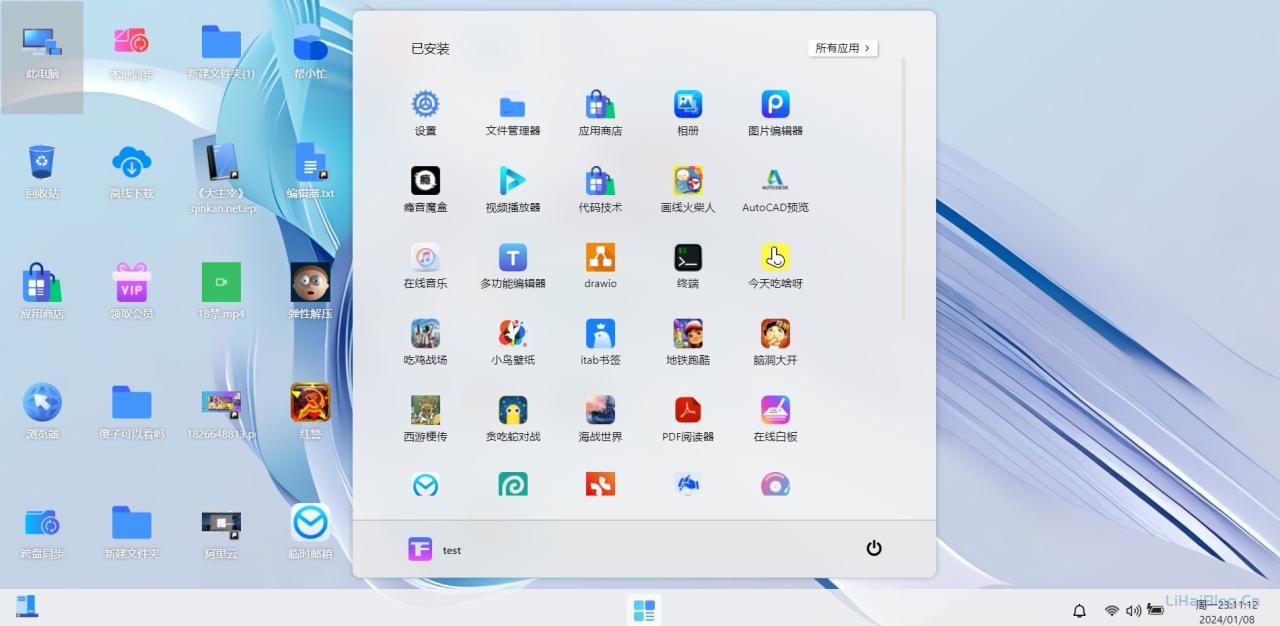This screenshot has height=626, width=1280.
Task: Open 小鸟壁纸 app
Action: coord(512,343)
